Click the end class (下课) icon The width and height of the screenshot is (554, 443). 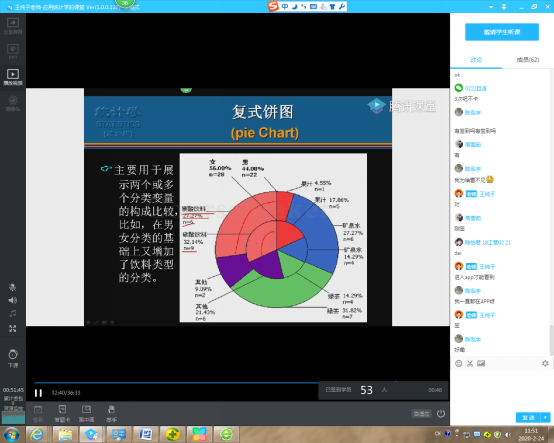coord(13,359)
